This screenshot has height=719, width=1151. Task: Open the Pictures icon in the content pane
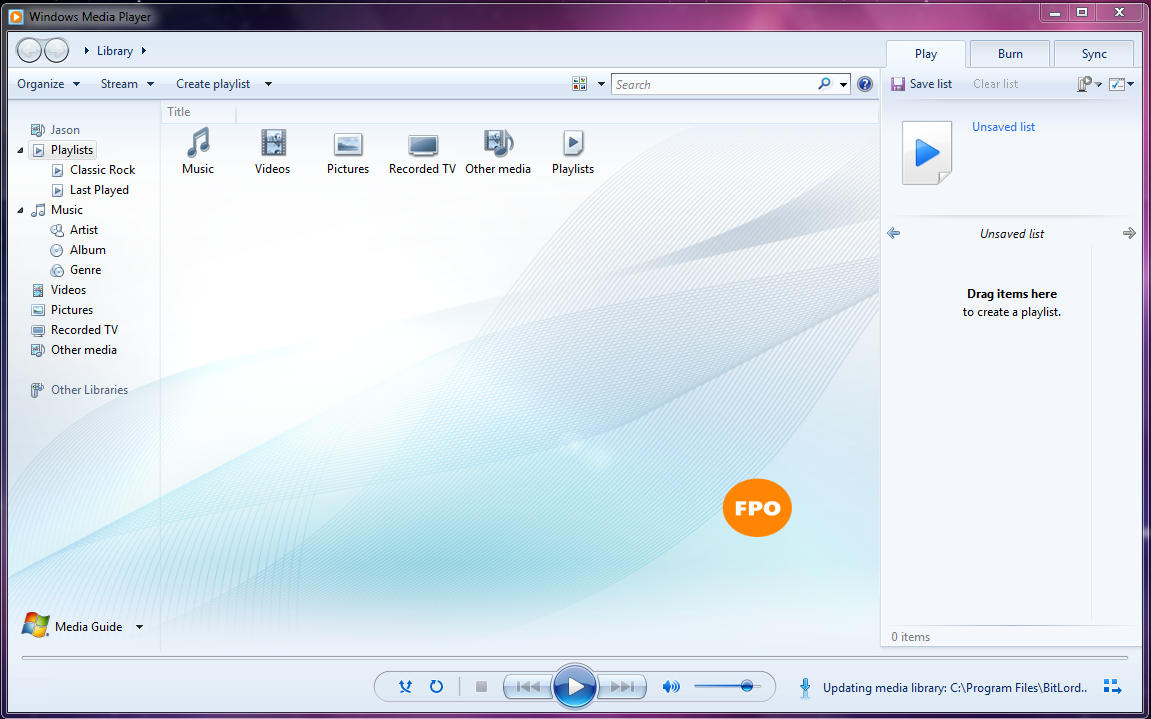coord(348,151)
